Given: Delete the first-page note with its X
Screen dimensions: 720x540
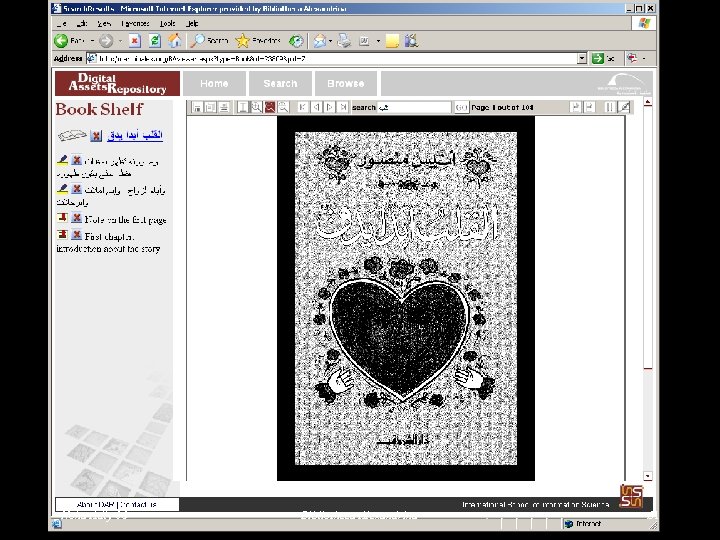Looking at the screenshot, I should tap(77, 217).
